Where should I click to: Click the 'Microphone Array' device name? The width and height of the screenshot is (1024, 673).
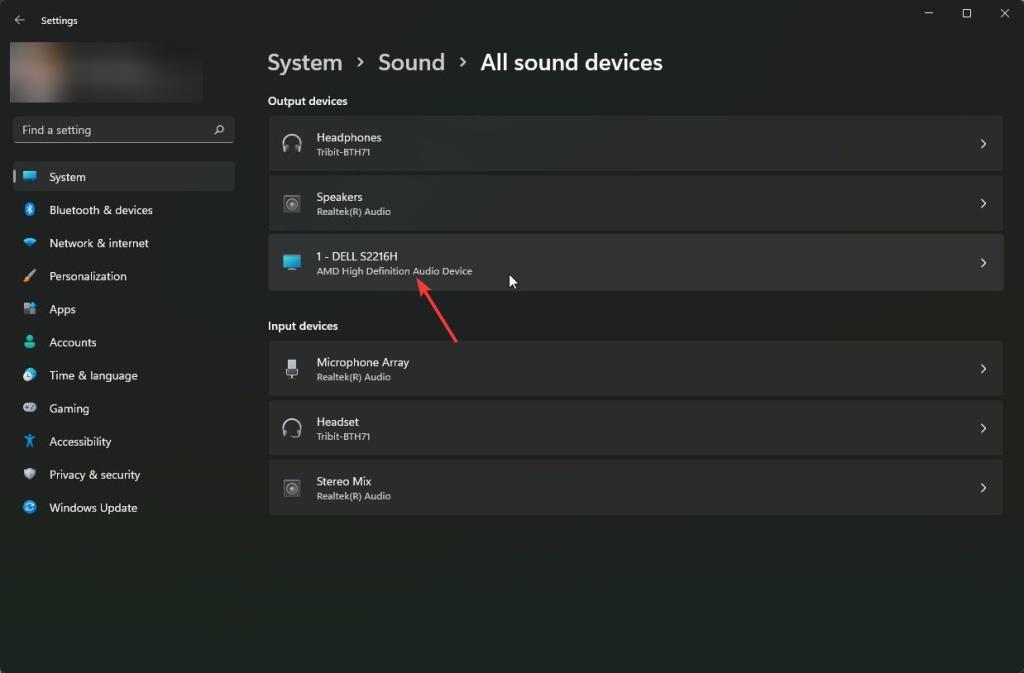click(x=362, y=362)
